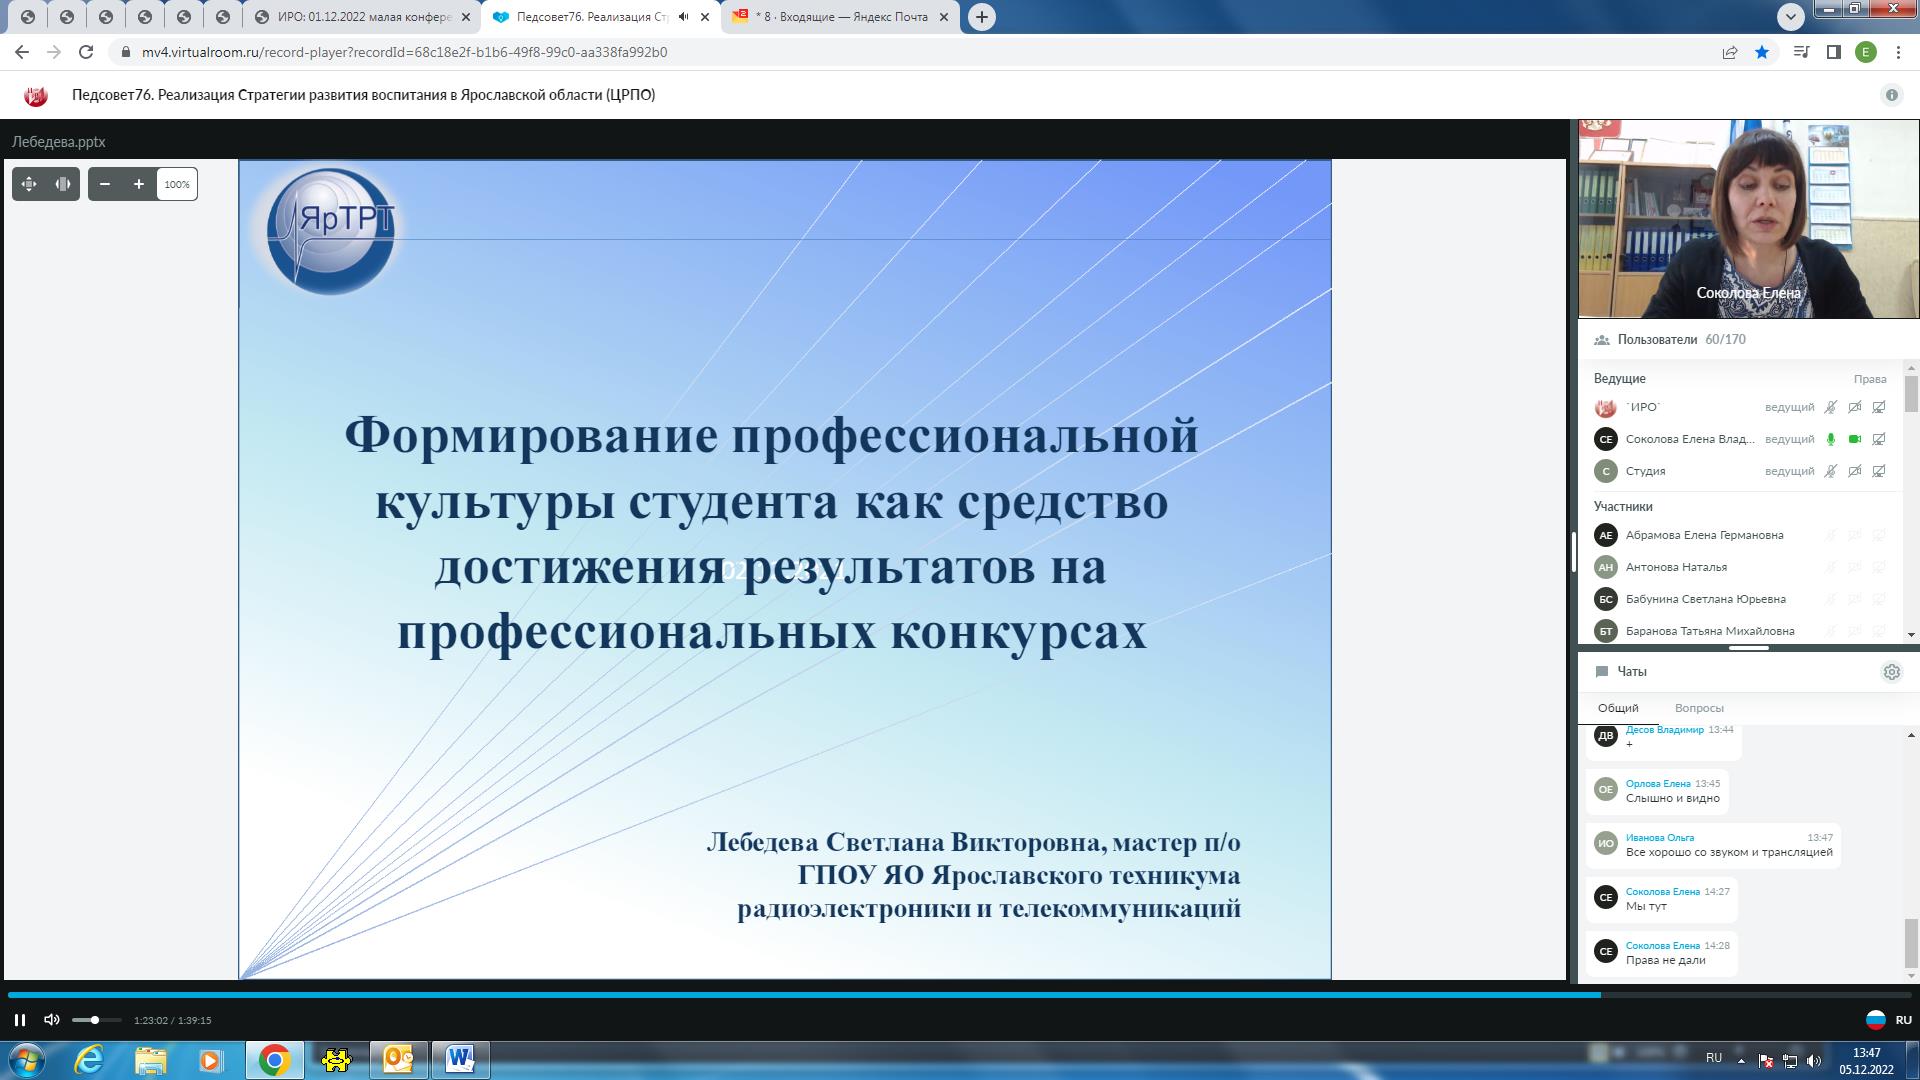Toggle Соколова Елена green camera
Image resolution: width=1920 pixels, height=1080 pixels.
click(x=1855, y=439)
